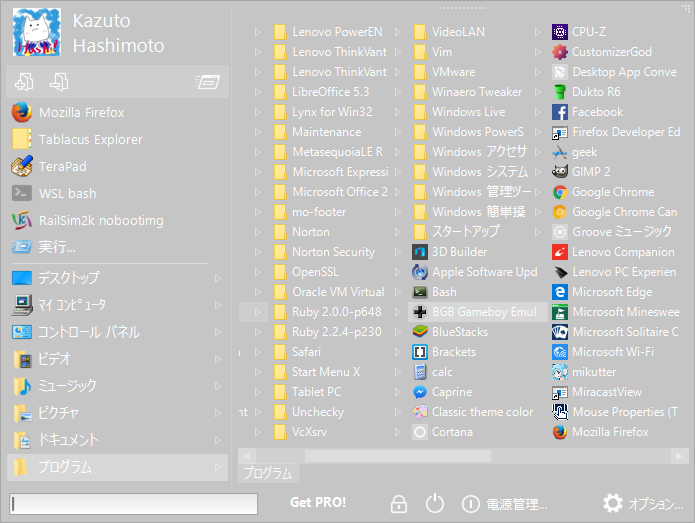Launch Mouse Properties item
Screen dimensions: 695x523
[x=617, y=412]
